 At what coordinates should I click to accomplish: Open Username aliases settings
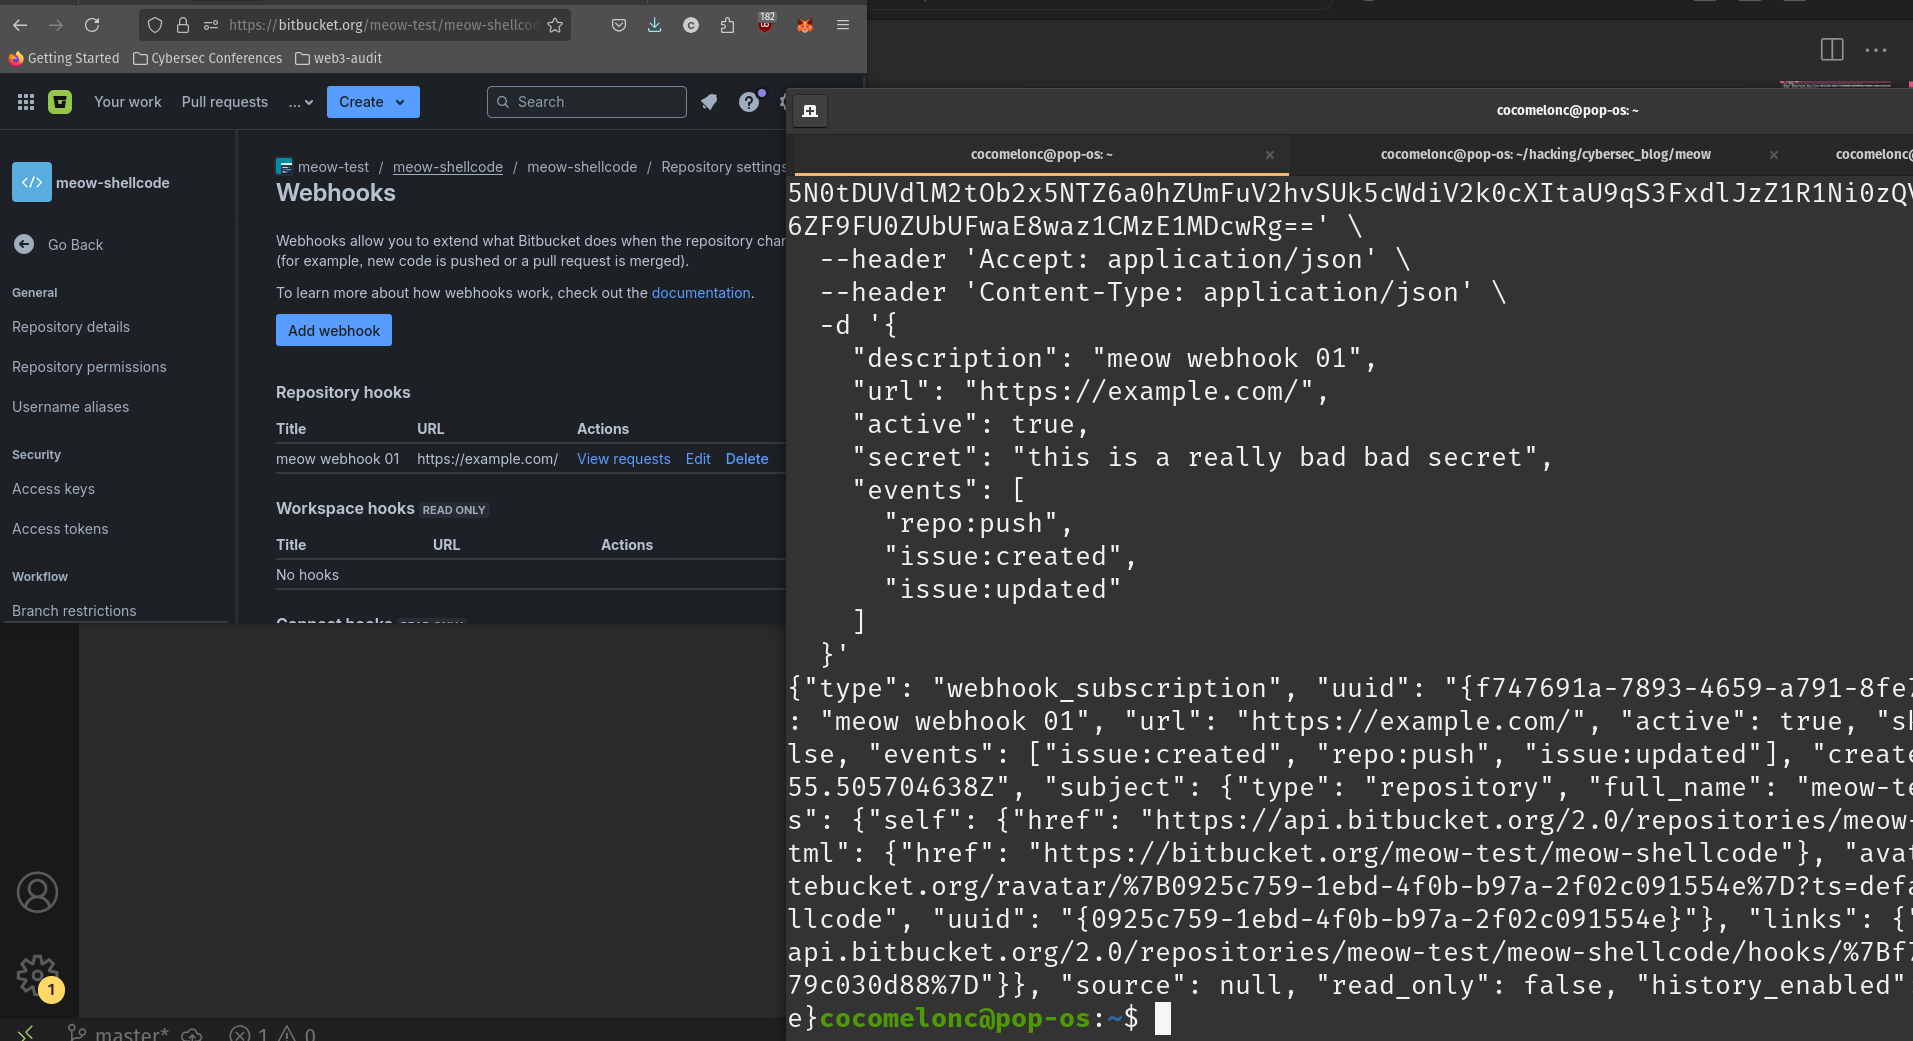coord(70,407)
